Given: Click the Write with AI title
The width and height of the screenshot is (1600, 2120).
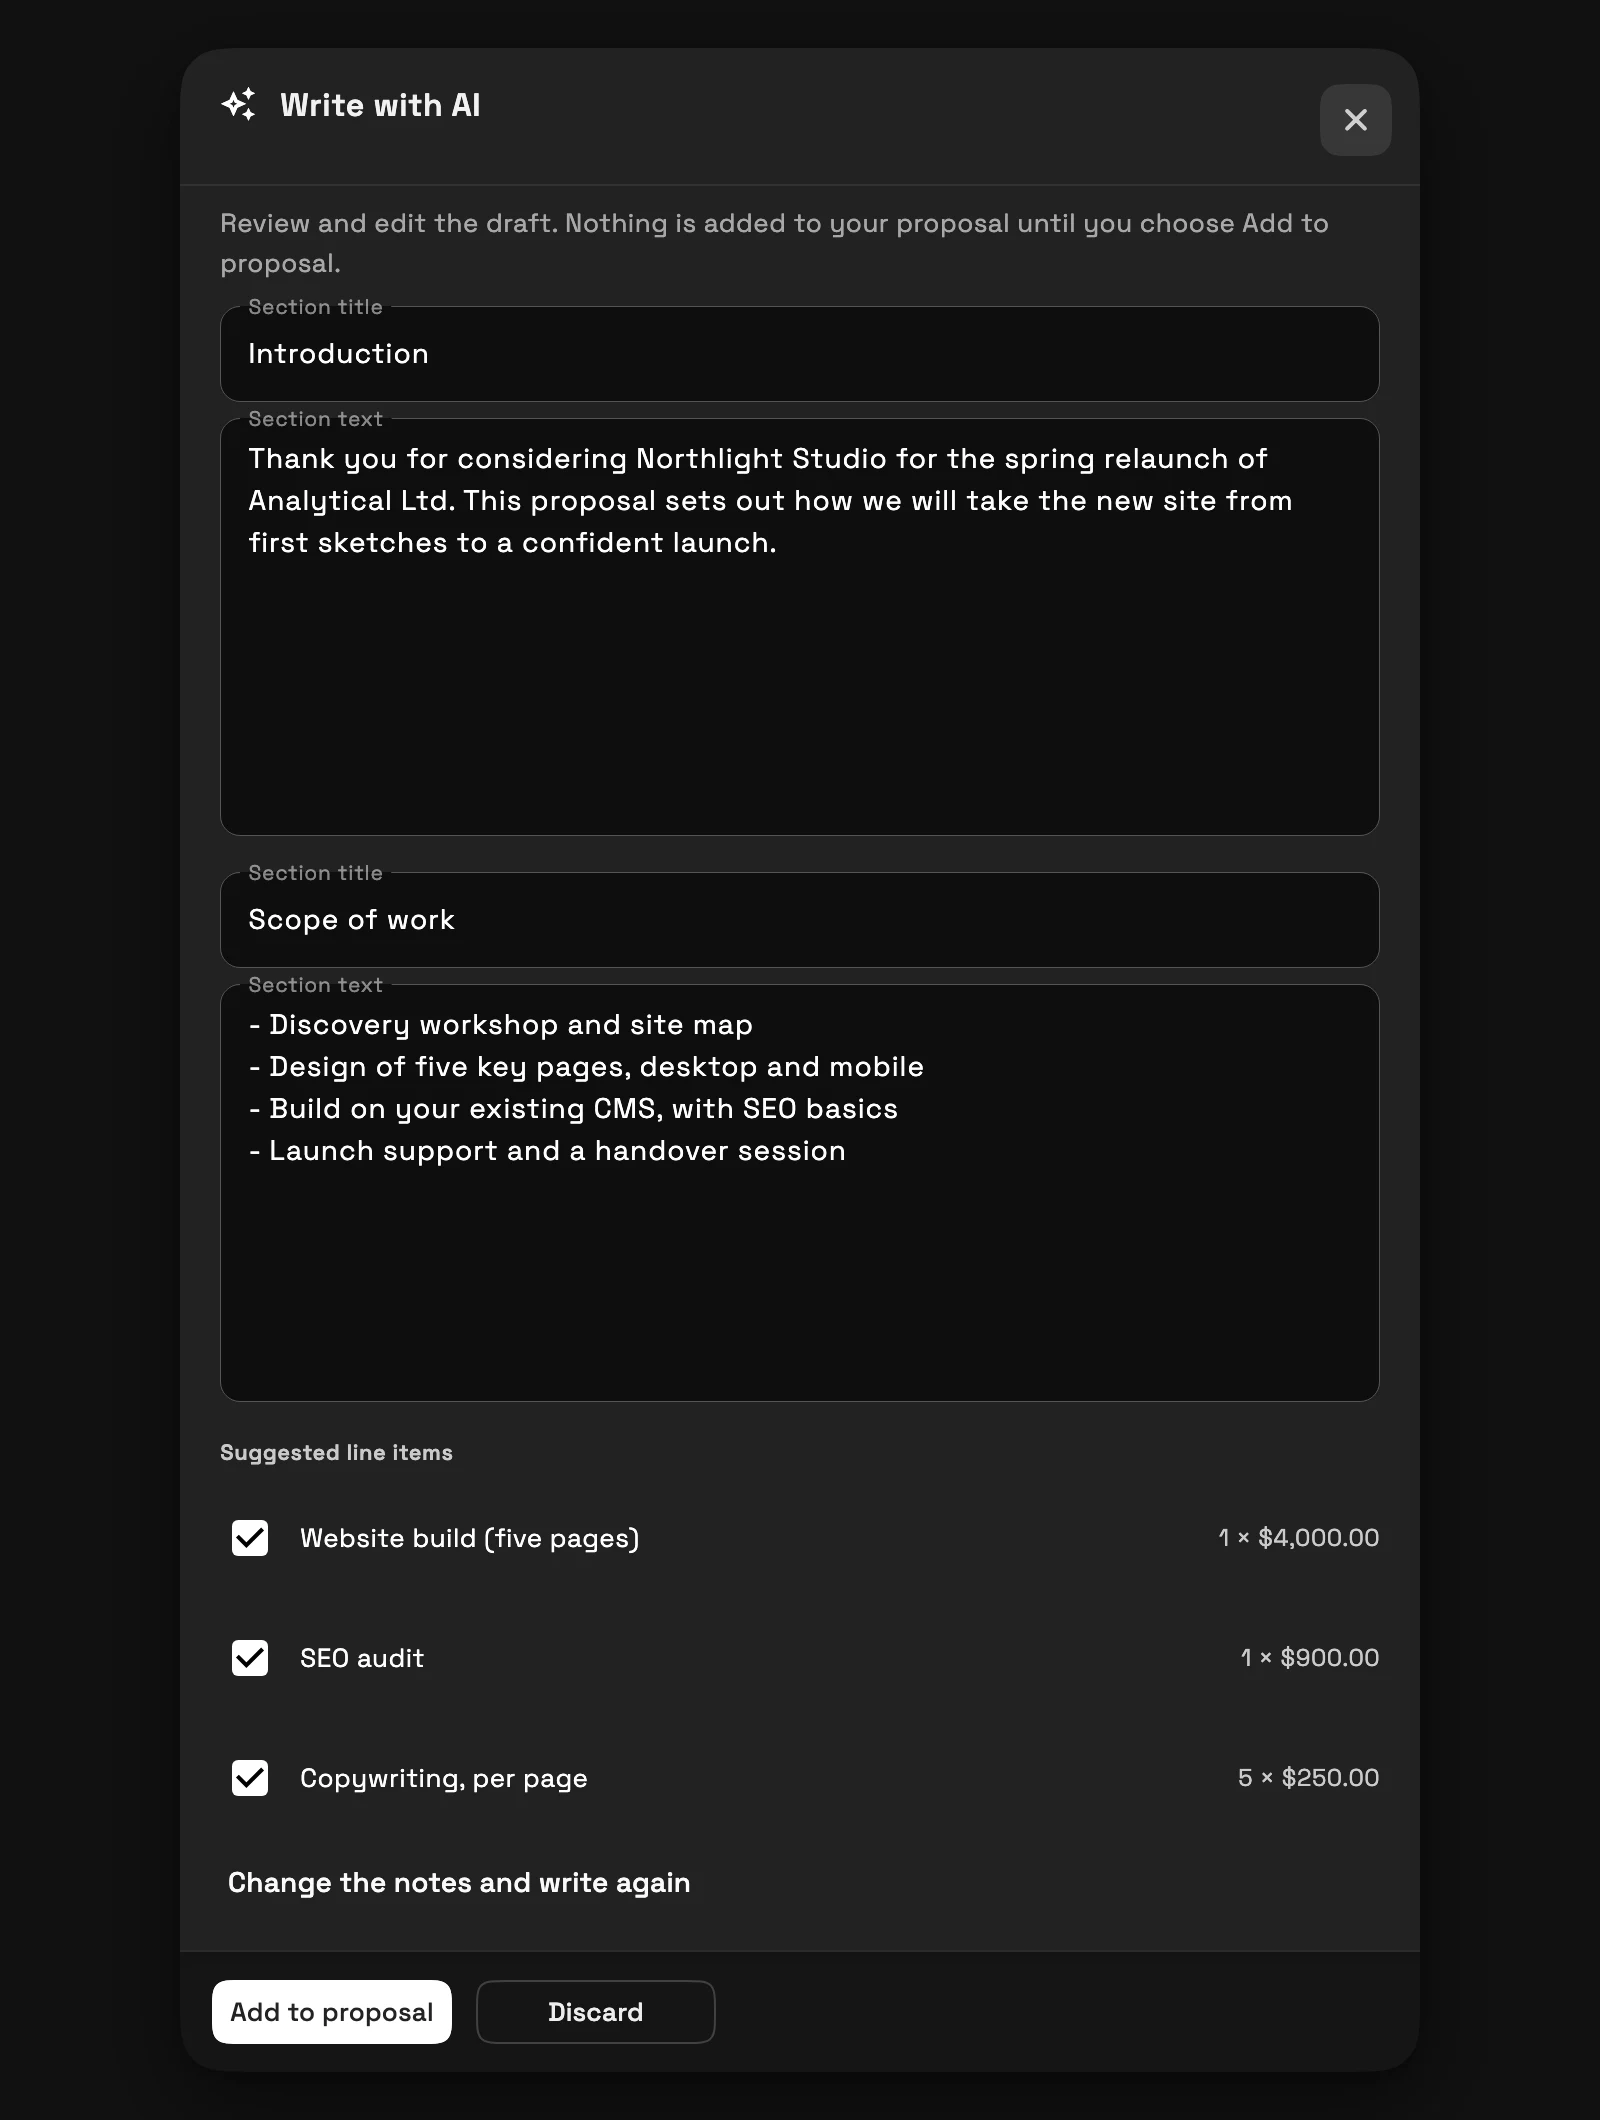Looking at the screenshot, I should pos(380,105).
